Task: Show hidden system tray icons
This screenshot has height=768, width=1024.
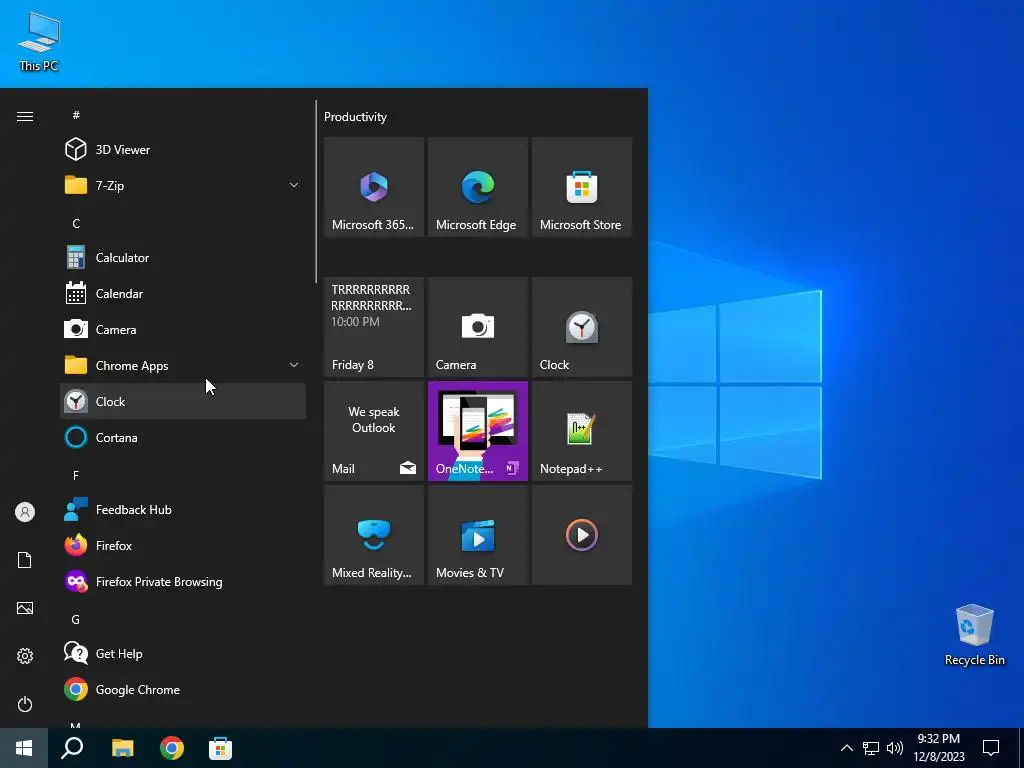Action: point(846,748)
